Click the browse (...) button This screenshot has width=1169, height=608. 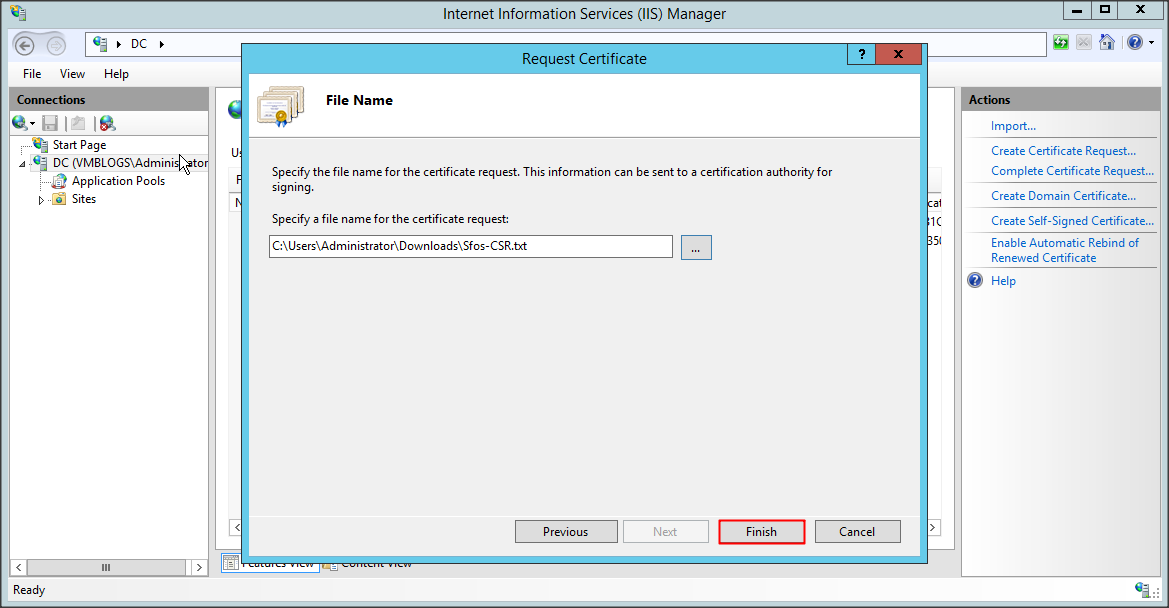[696, 247]
